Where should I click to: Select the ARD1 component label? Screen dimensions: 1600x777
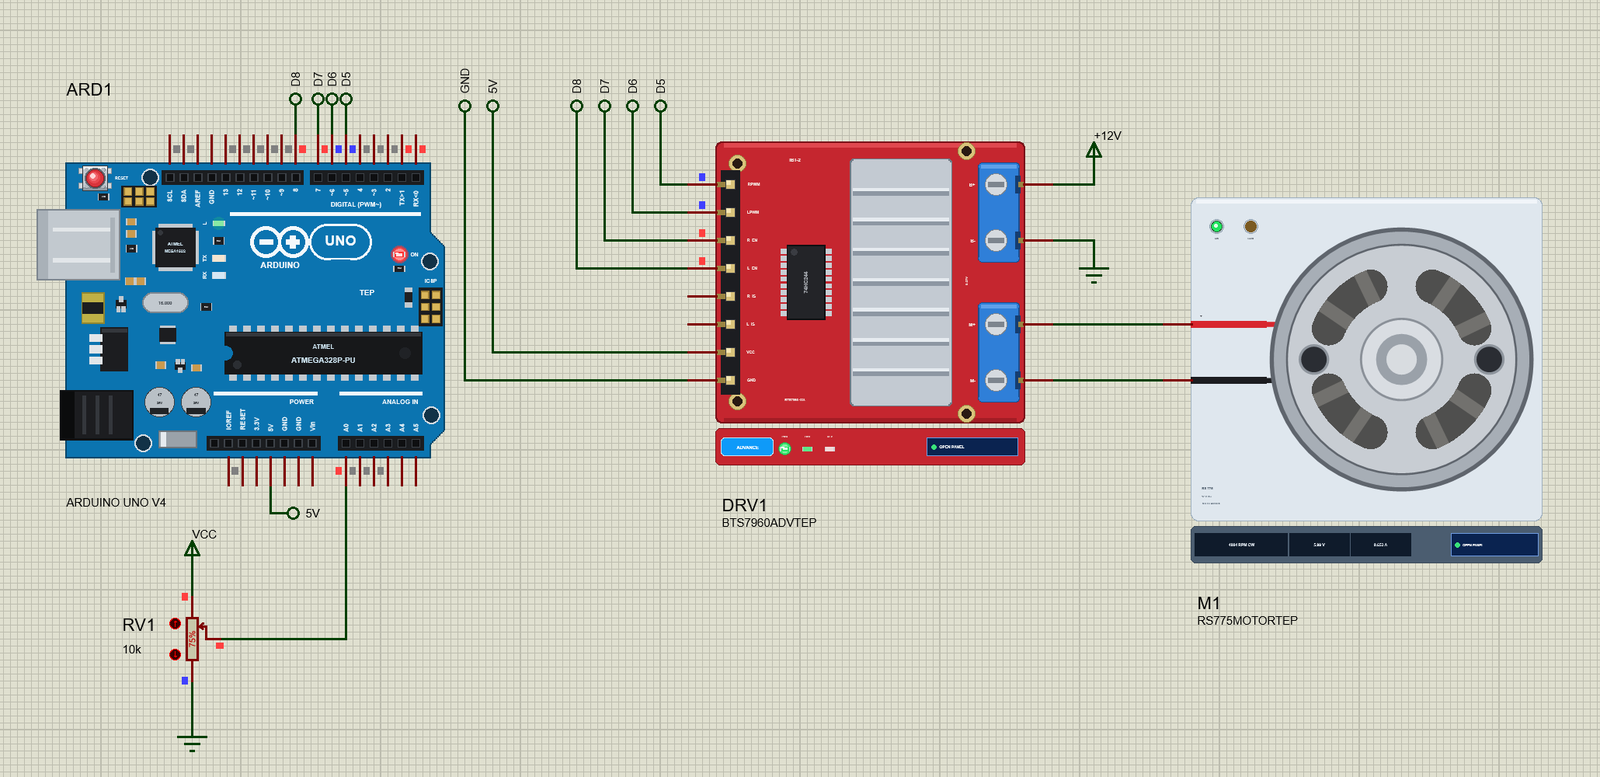click(x=89, y=90)
